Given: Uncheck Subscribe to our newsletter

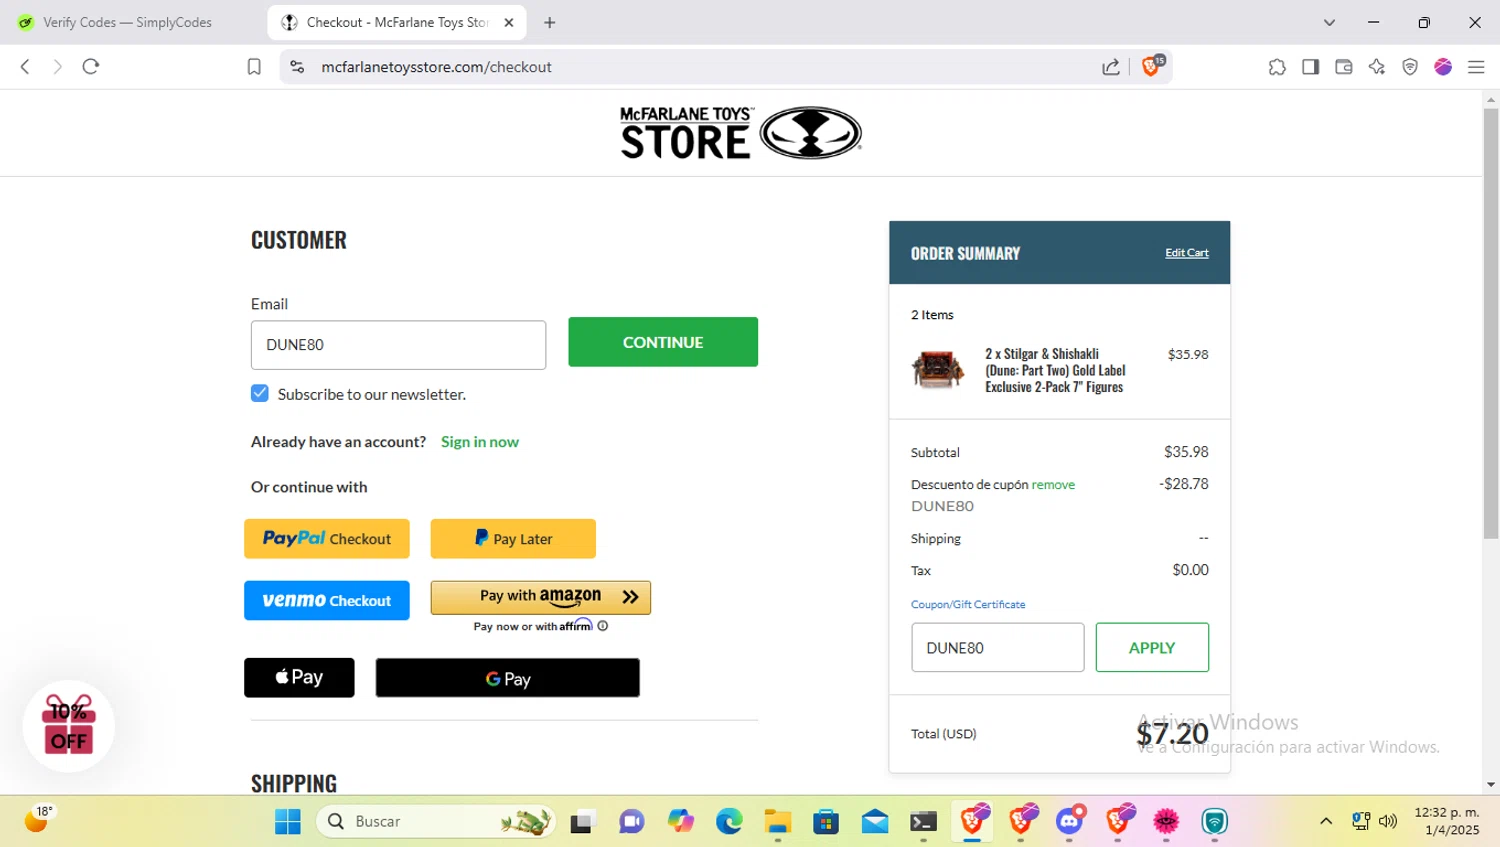Looking at the screenshot, I should [x=260, y=393].
